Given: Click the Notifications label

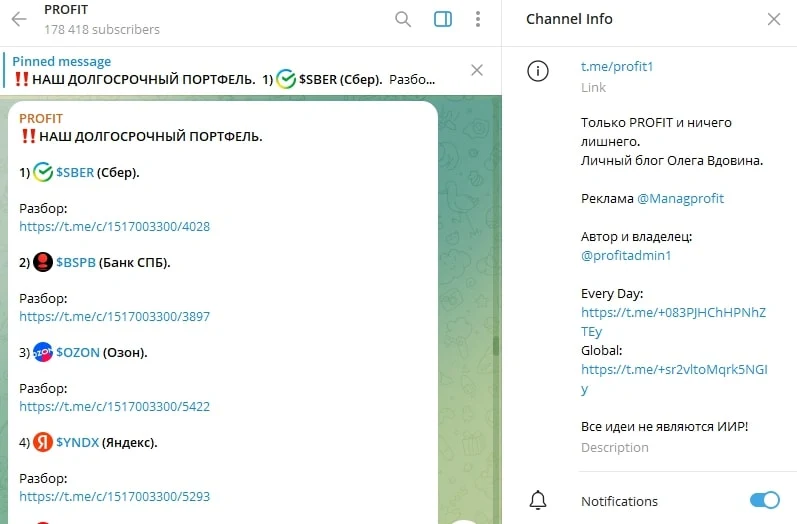Looking at the screenshot, I should tap(619, 502).
